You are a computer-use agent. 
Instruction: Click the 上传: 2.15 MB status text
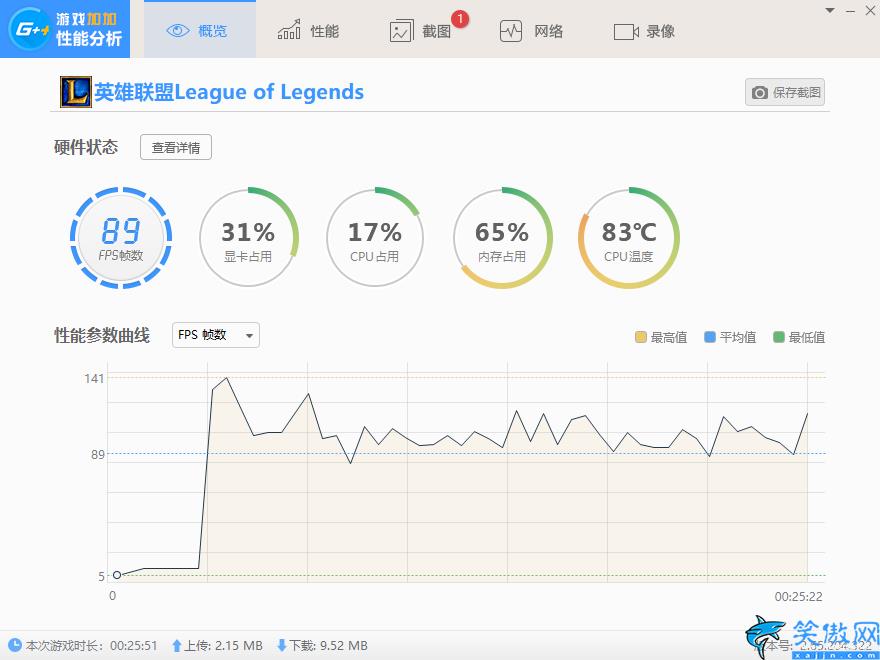(223, 646)
